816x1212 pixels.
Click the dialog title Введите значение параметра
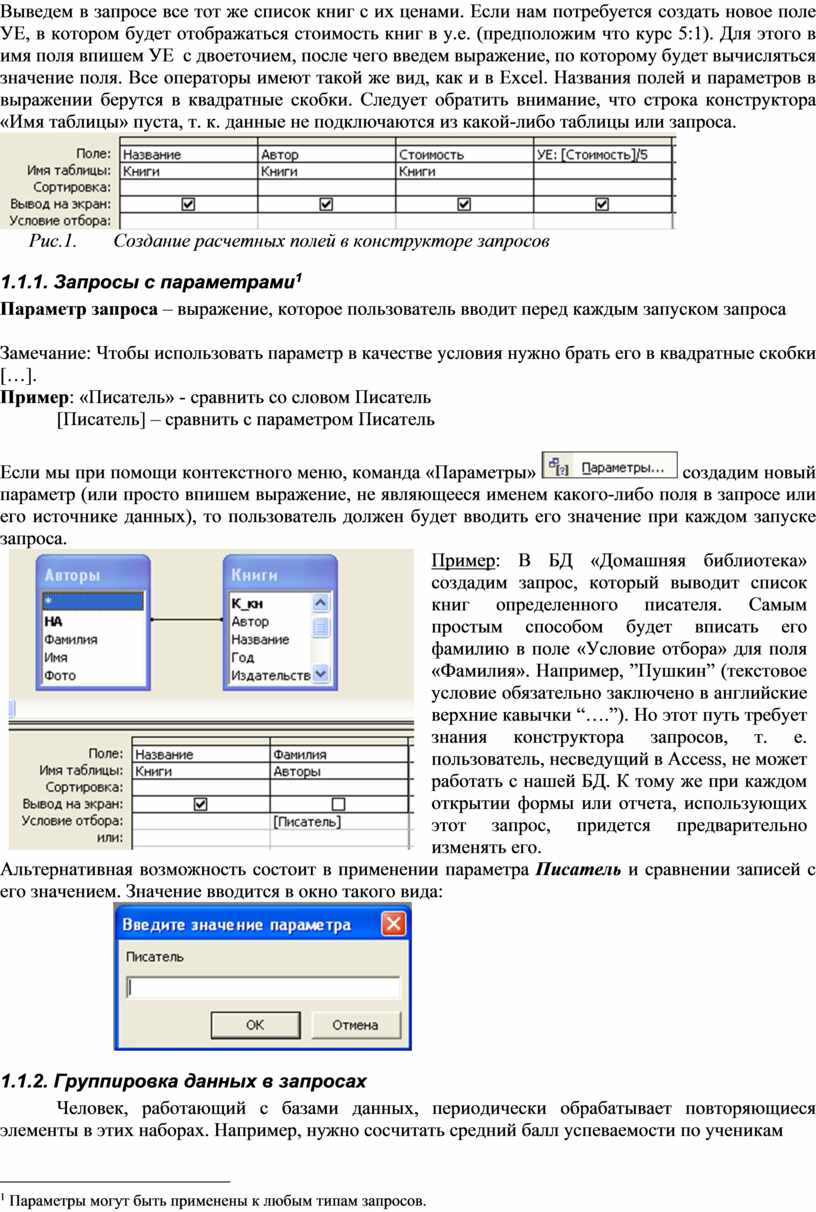point(237,925)
